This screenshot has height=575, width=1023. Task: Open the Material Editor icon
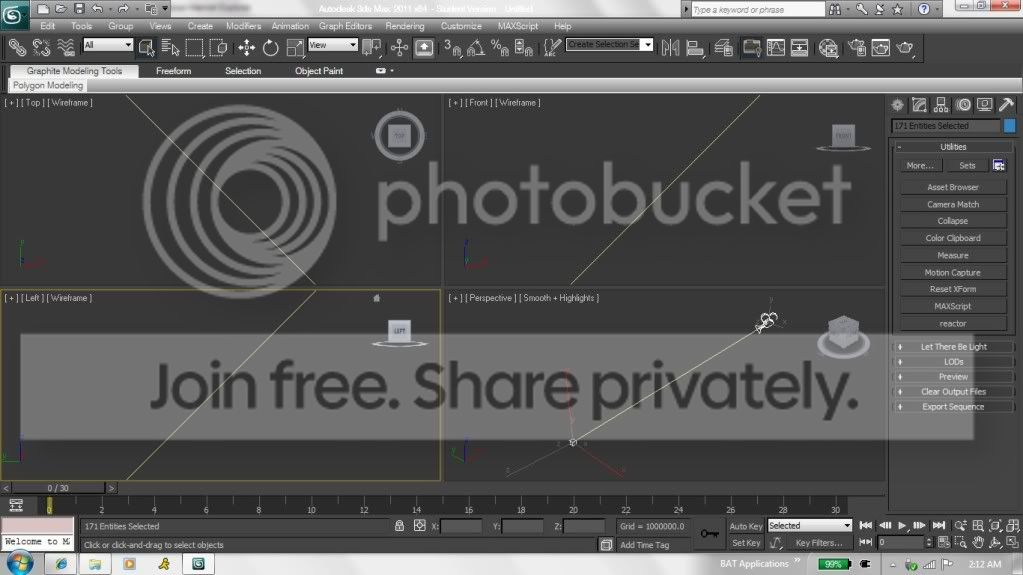point(828,48)
